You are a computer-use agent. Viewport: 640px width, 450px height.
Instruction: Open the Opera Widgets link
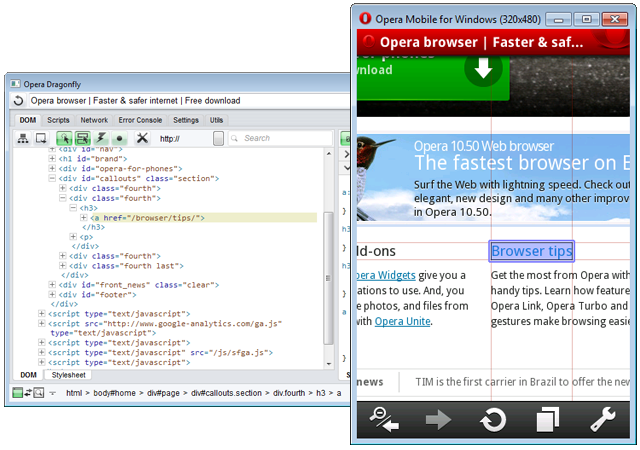click(386, 275)
